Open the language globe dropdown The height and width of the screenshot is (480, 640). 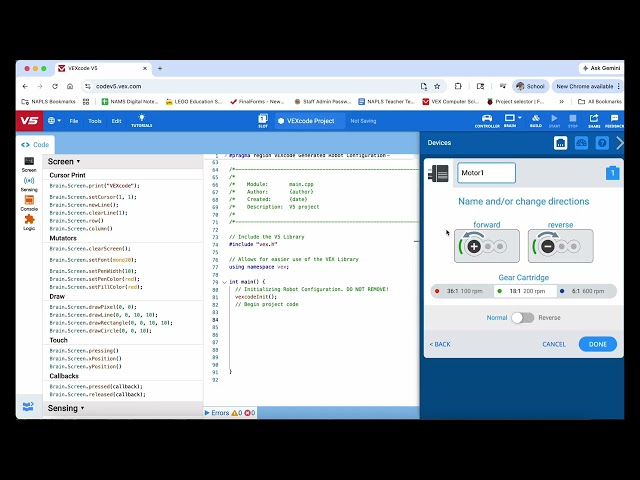coord(54,121)
